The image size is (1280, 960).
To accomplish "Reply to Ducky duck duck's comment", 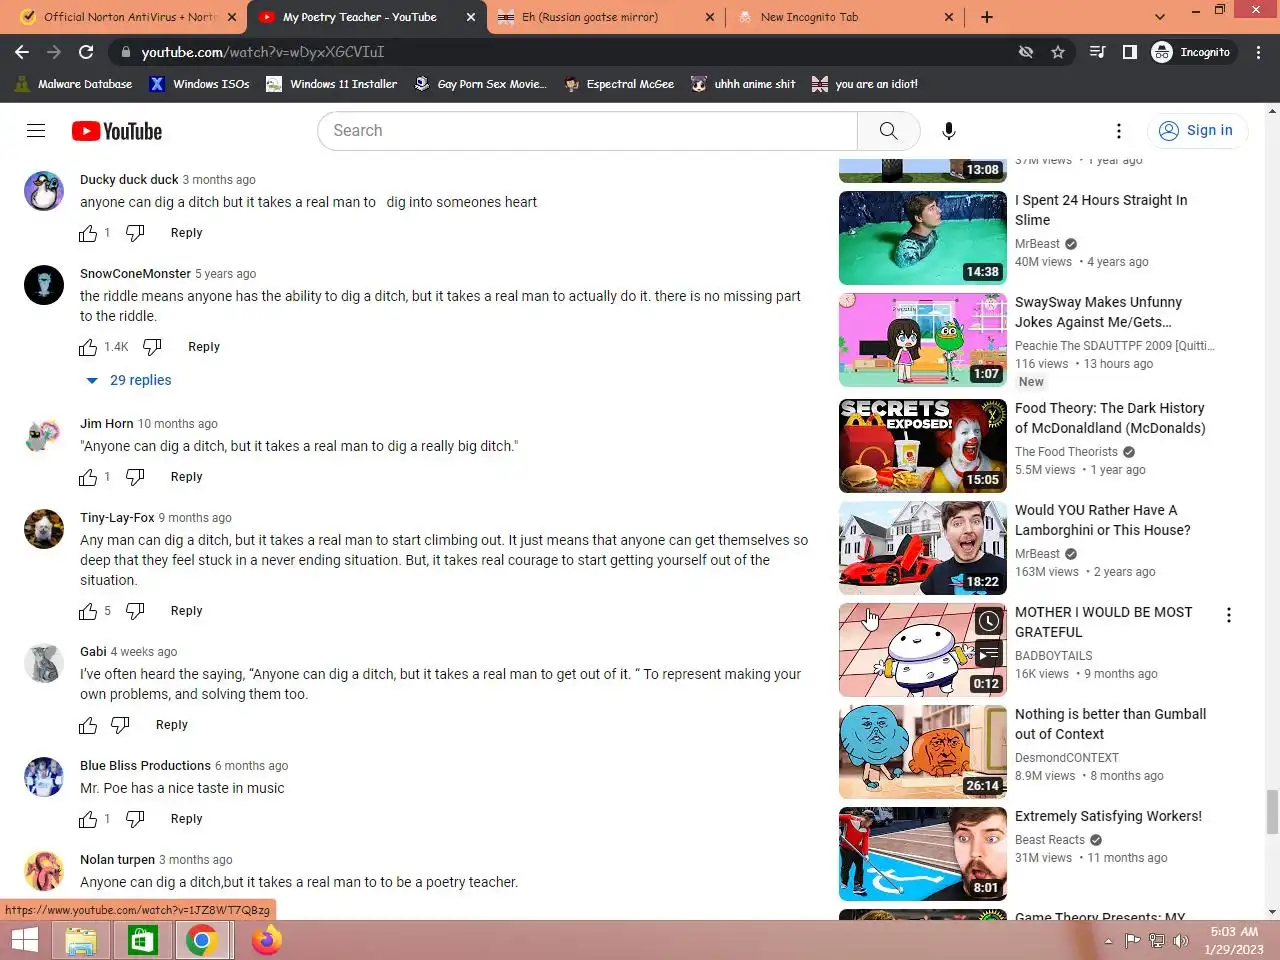I will click(187, 233).
